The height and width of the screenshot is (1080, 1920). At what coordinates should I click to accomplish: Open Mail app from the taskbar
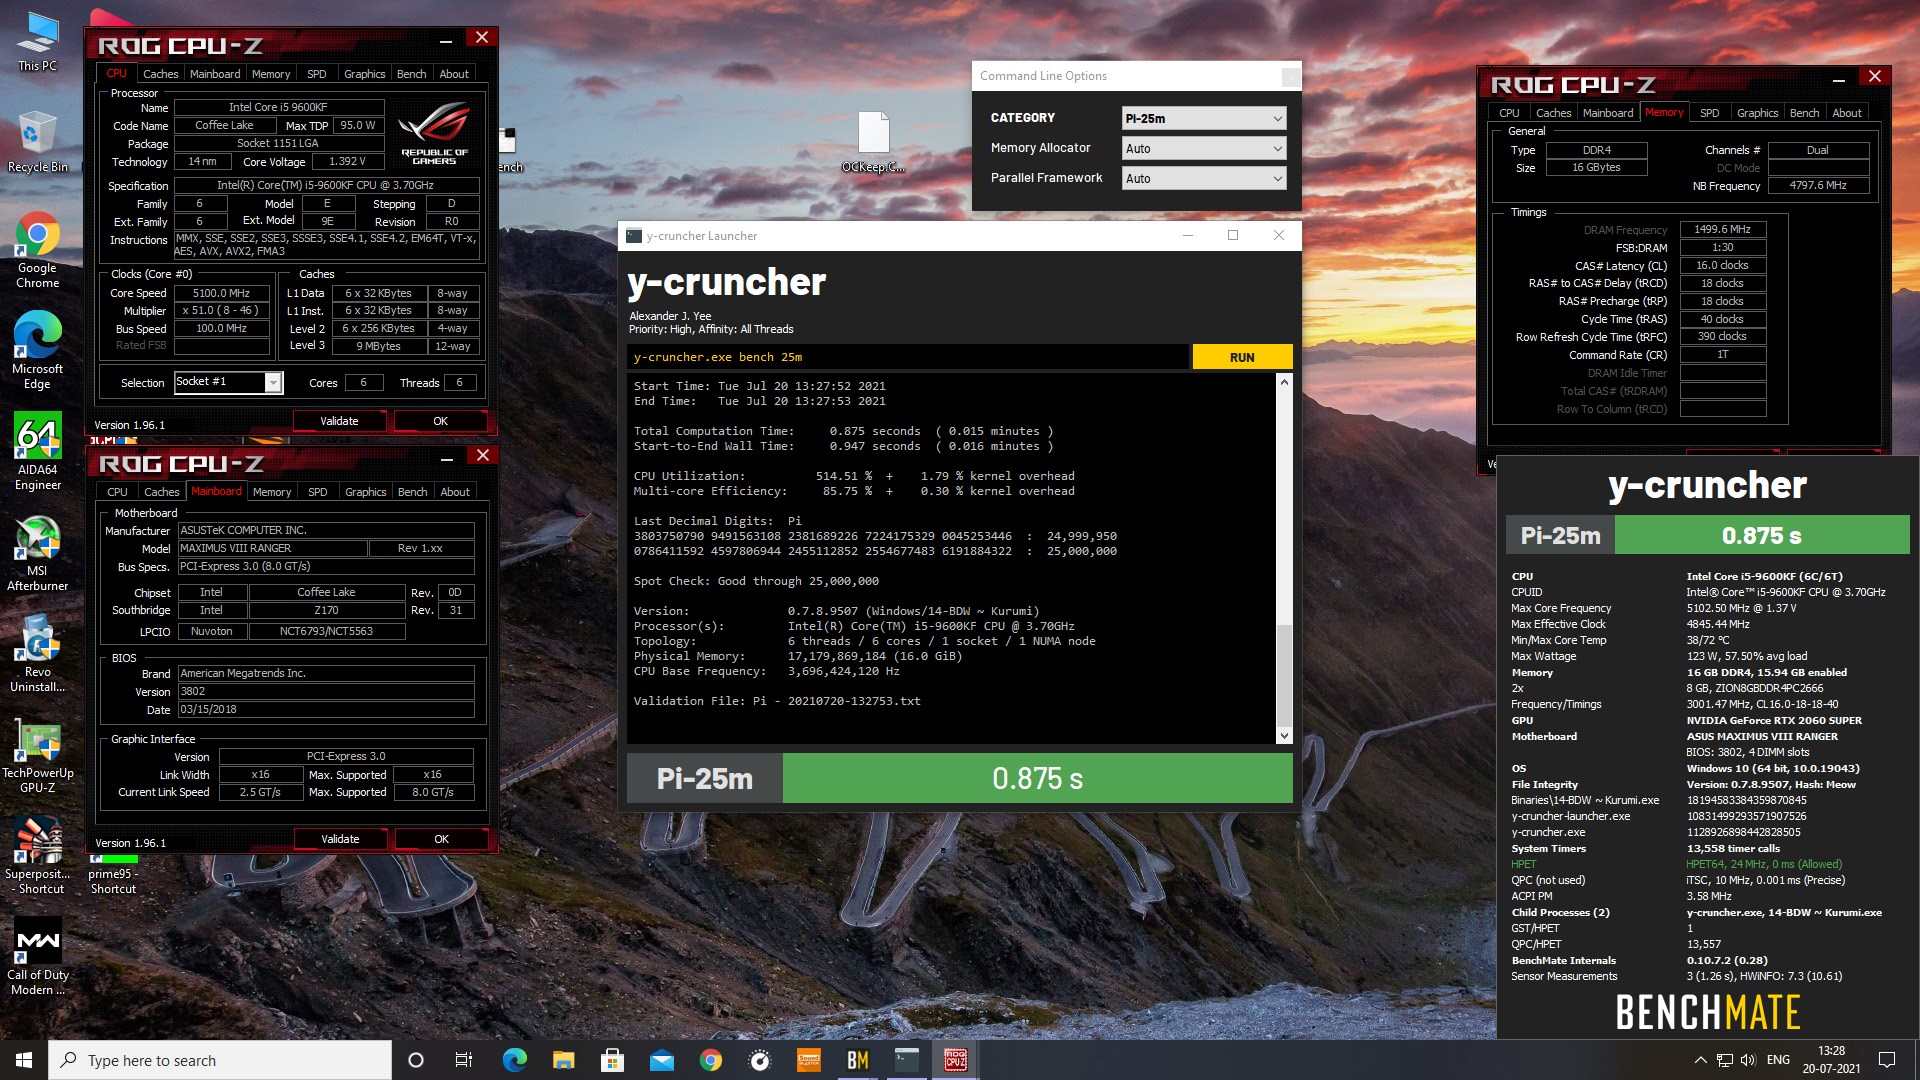662,1060
